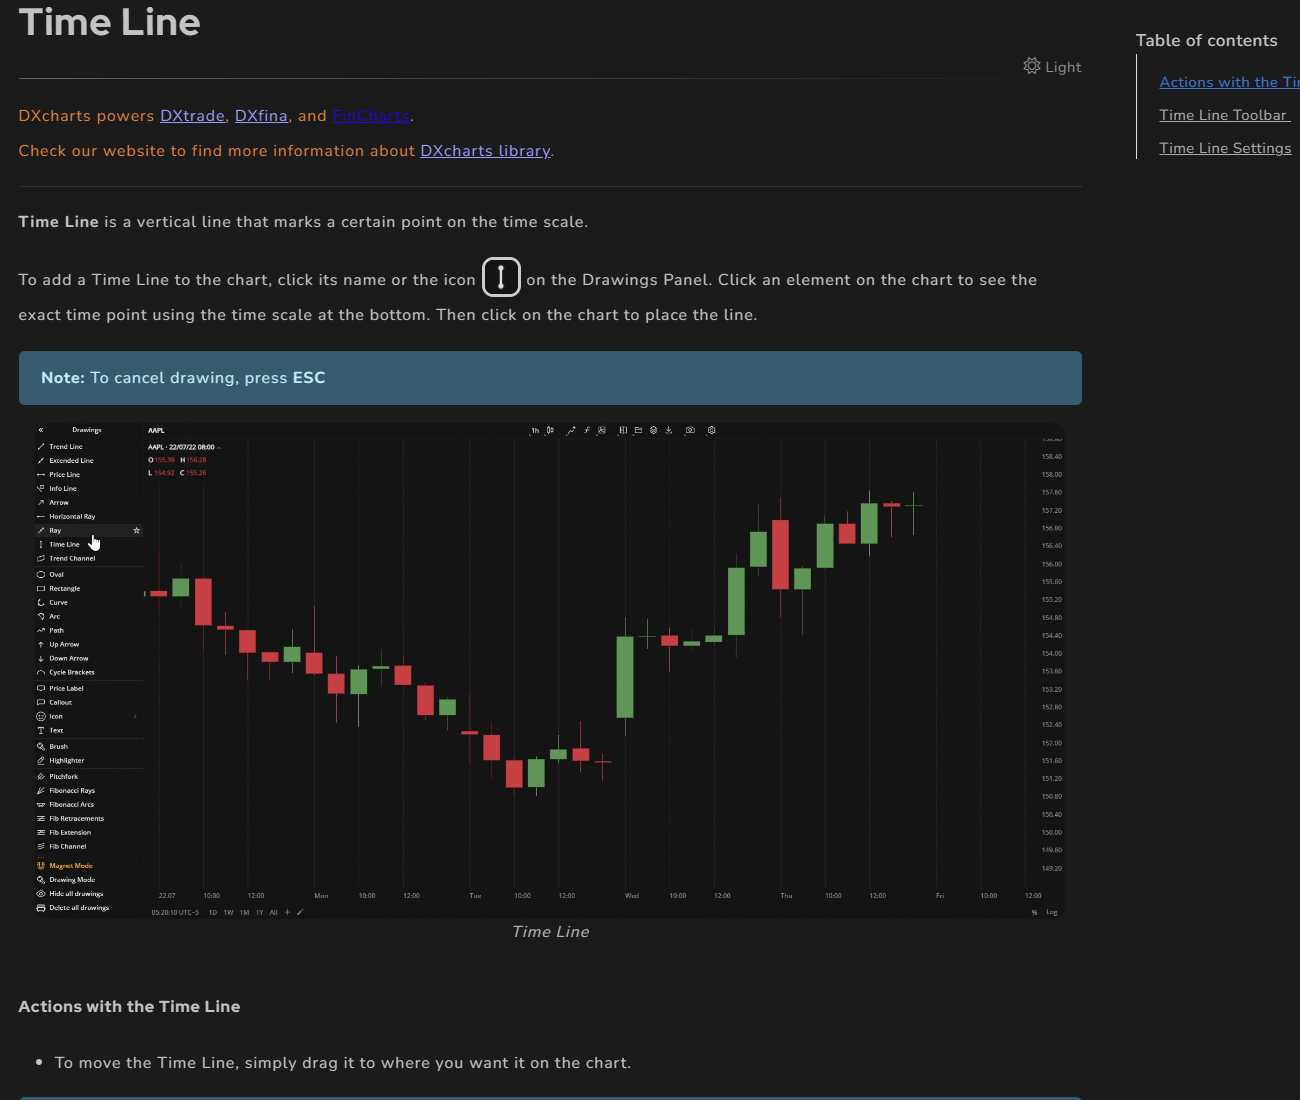Select the 1D range preset
Viewport: 1300px width, 1100px height.
tap(212, 912)
